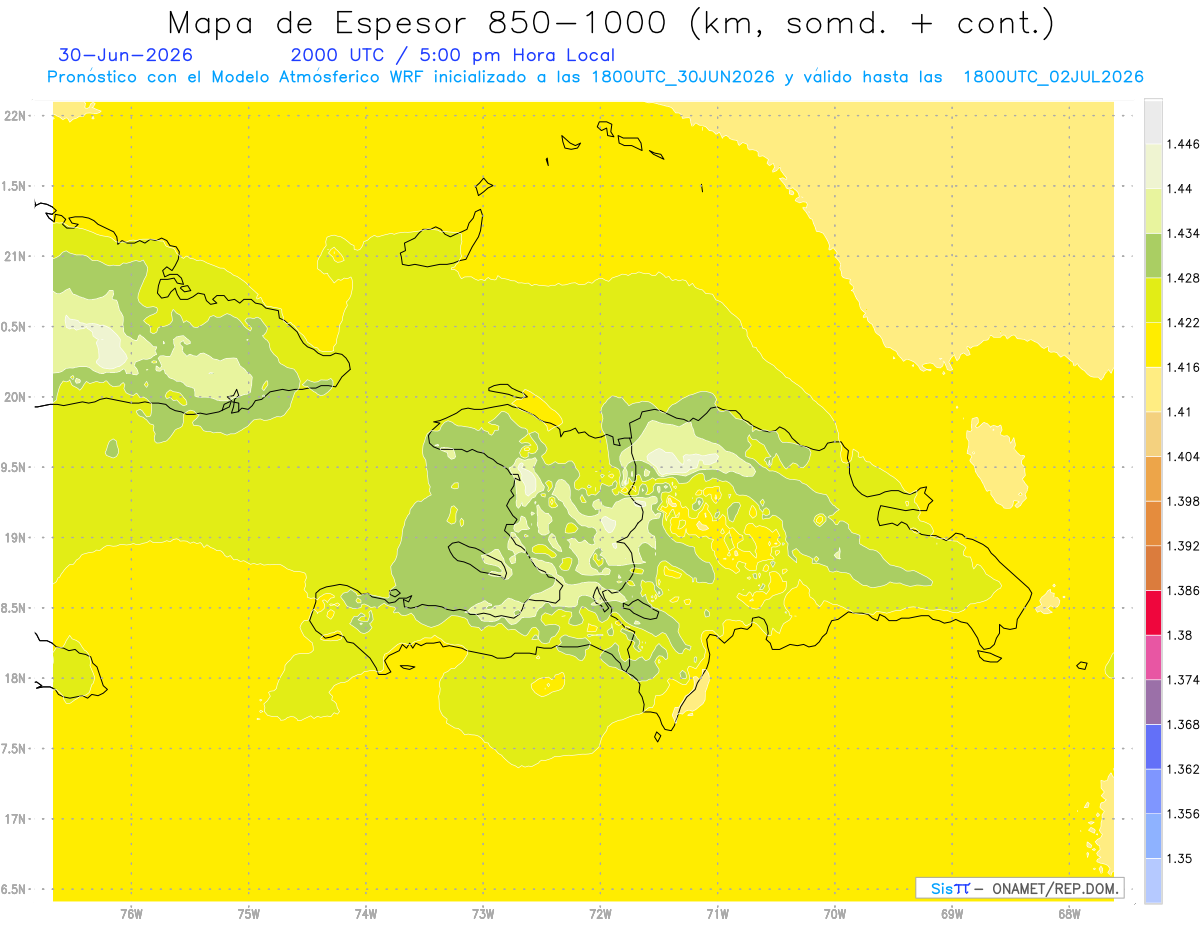The height and width of the screenshot is (927, 1200).
Task: Click latitude label '19N'
Action: pos(16,538)
